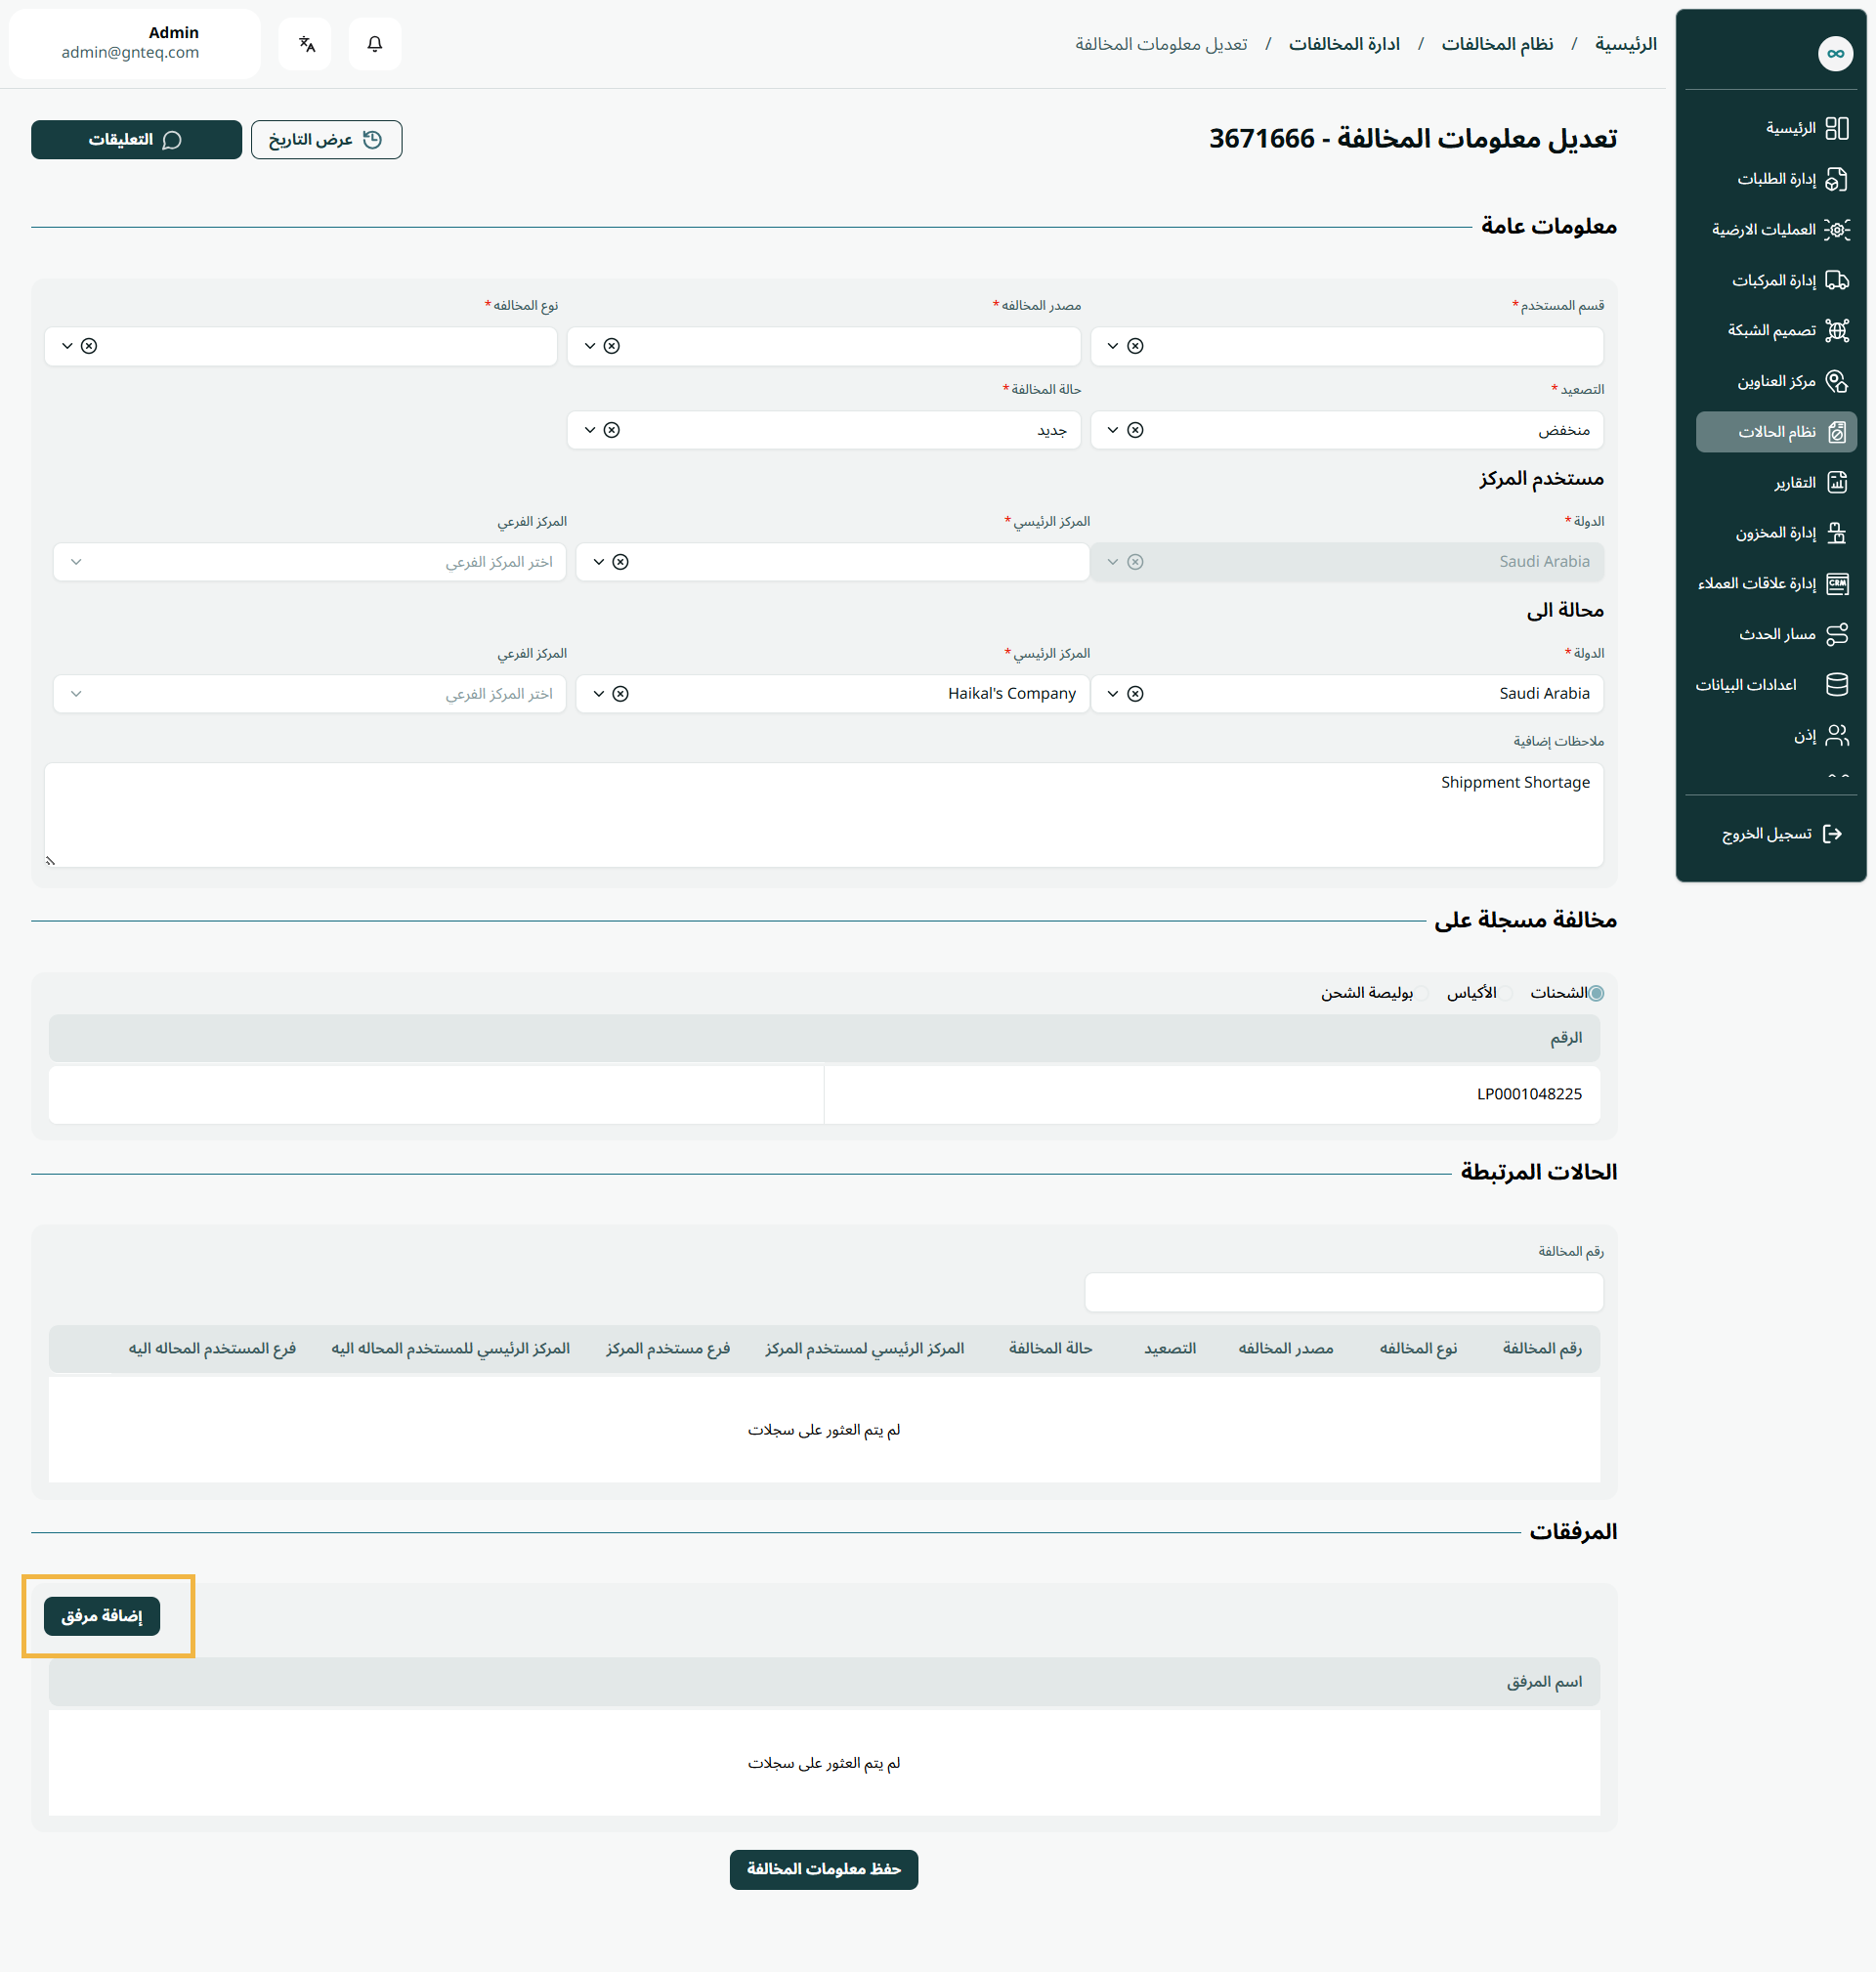This screenshot has height=1972, width=1876.
Task: Open التقارير reports icon in sidebar
Action: [1836, 483]
